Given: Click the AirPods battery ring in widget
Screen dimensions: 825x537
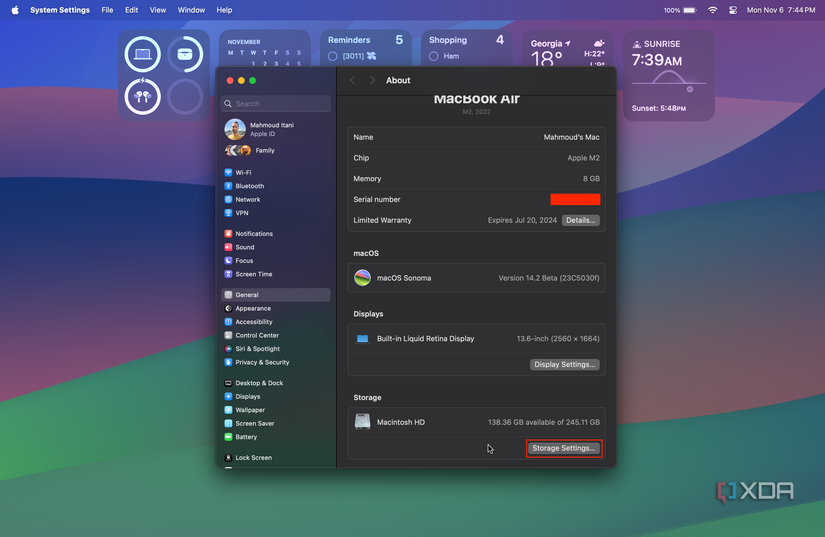Looking at the screenshot, I should click(x=143, y=96).
